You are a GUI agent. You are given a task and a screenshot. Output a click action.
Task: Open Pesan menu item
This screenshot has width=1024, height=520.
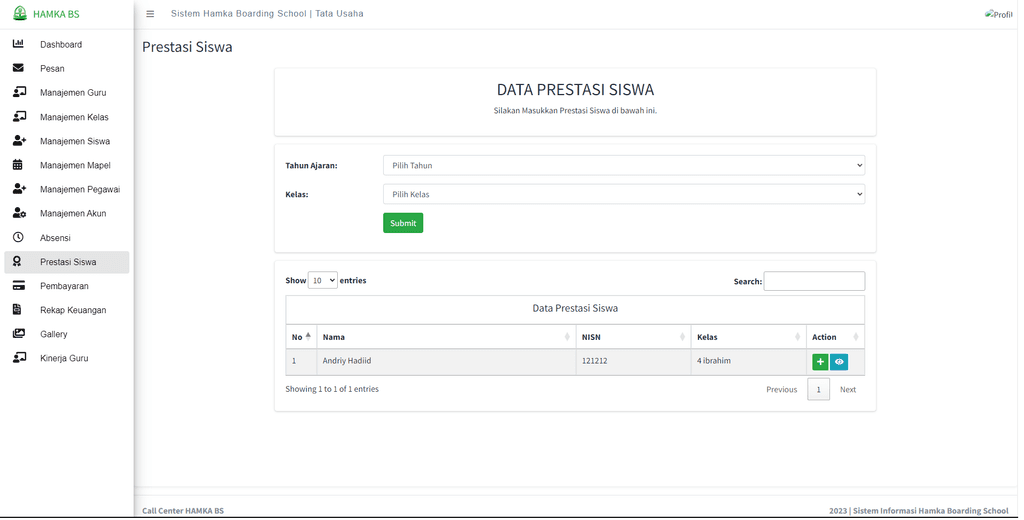(67, 69)
